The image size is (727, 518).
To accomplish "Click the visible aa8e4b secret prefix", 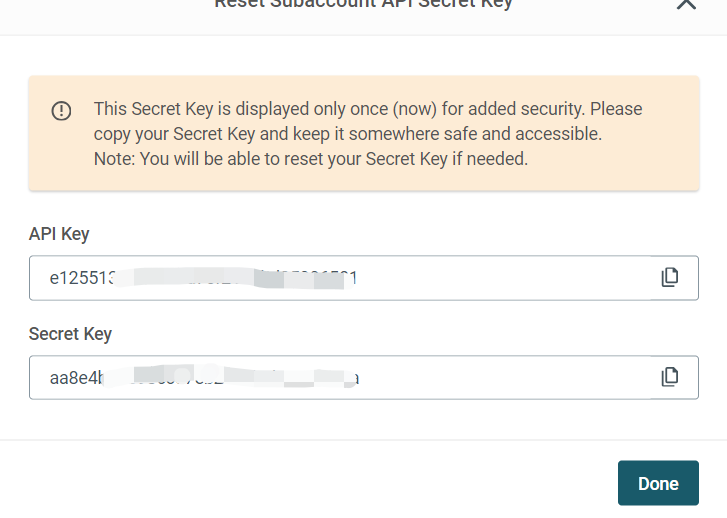I will tap(77, 378).
